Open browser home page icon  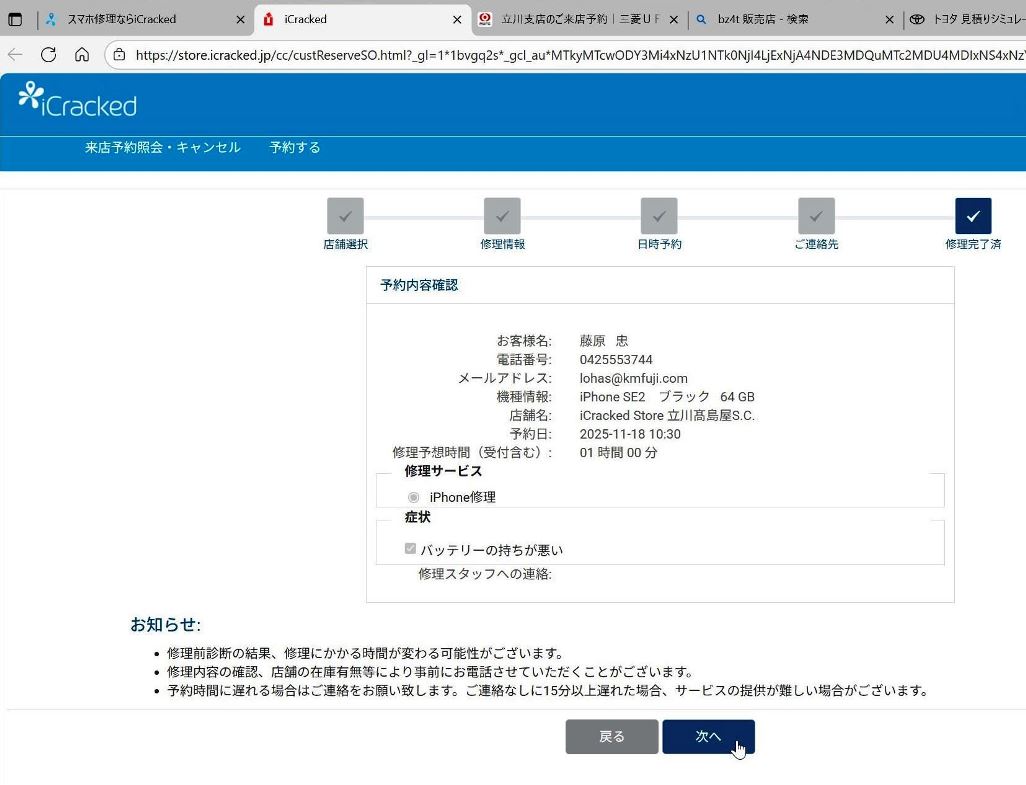click(x=82, y=55)
